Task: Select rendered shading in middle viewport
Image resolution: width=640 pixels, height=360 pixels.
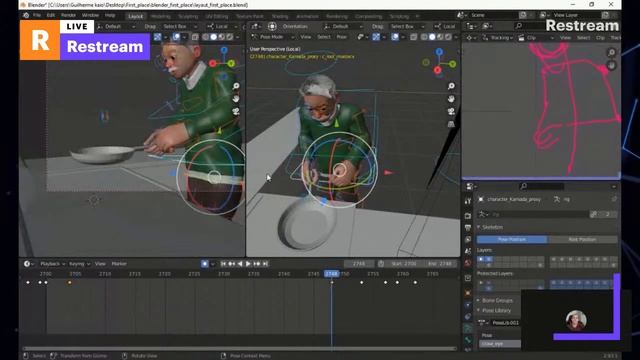Action: [448, 37]
